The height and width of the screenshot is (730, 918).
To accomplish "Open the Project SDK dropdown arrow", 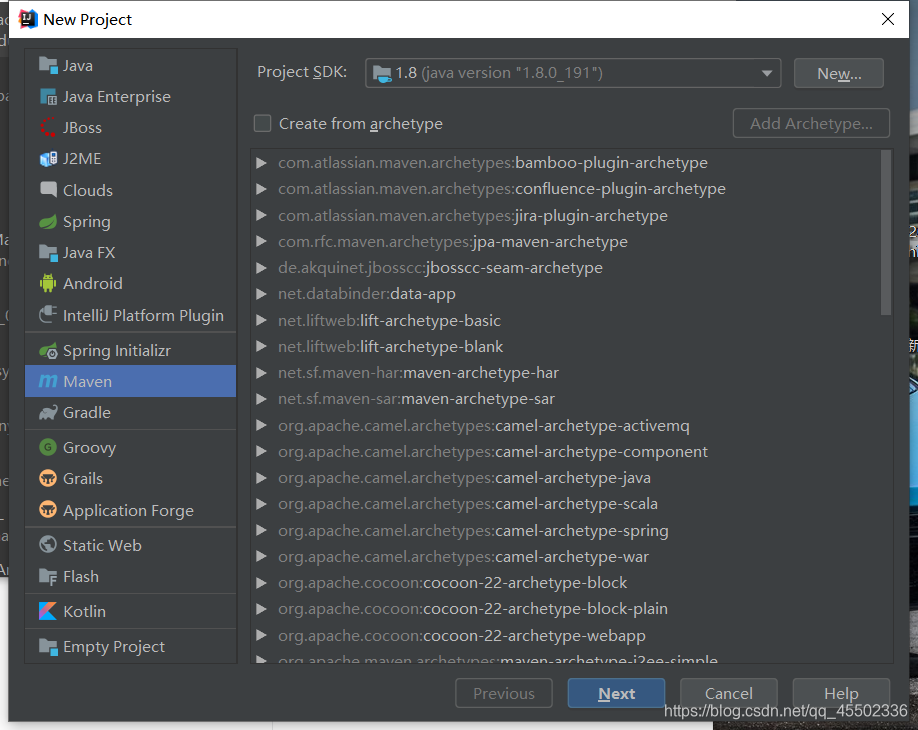I will tap(766, 74).
